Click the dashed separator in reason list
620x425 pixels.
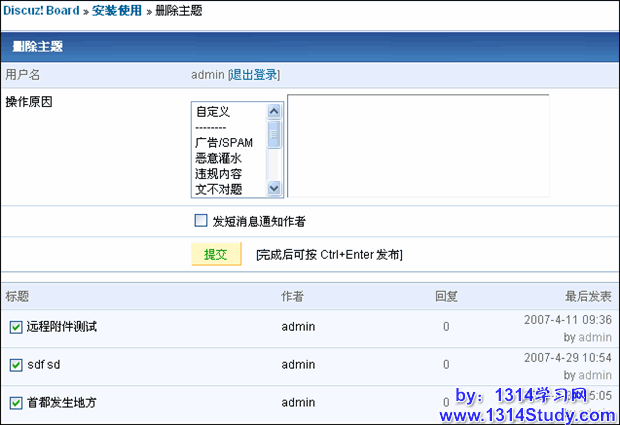point(211,127)
